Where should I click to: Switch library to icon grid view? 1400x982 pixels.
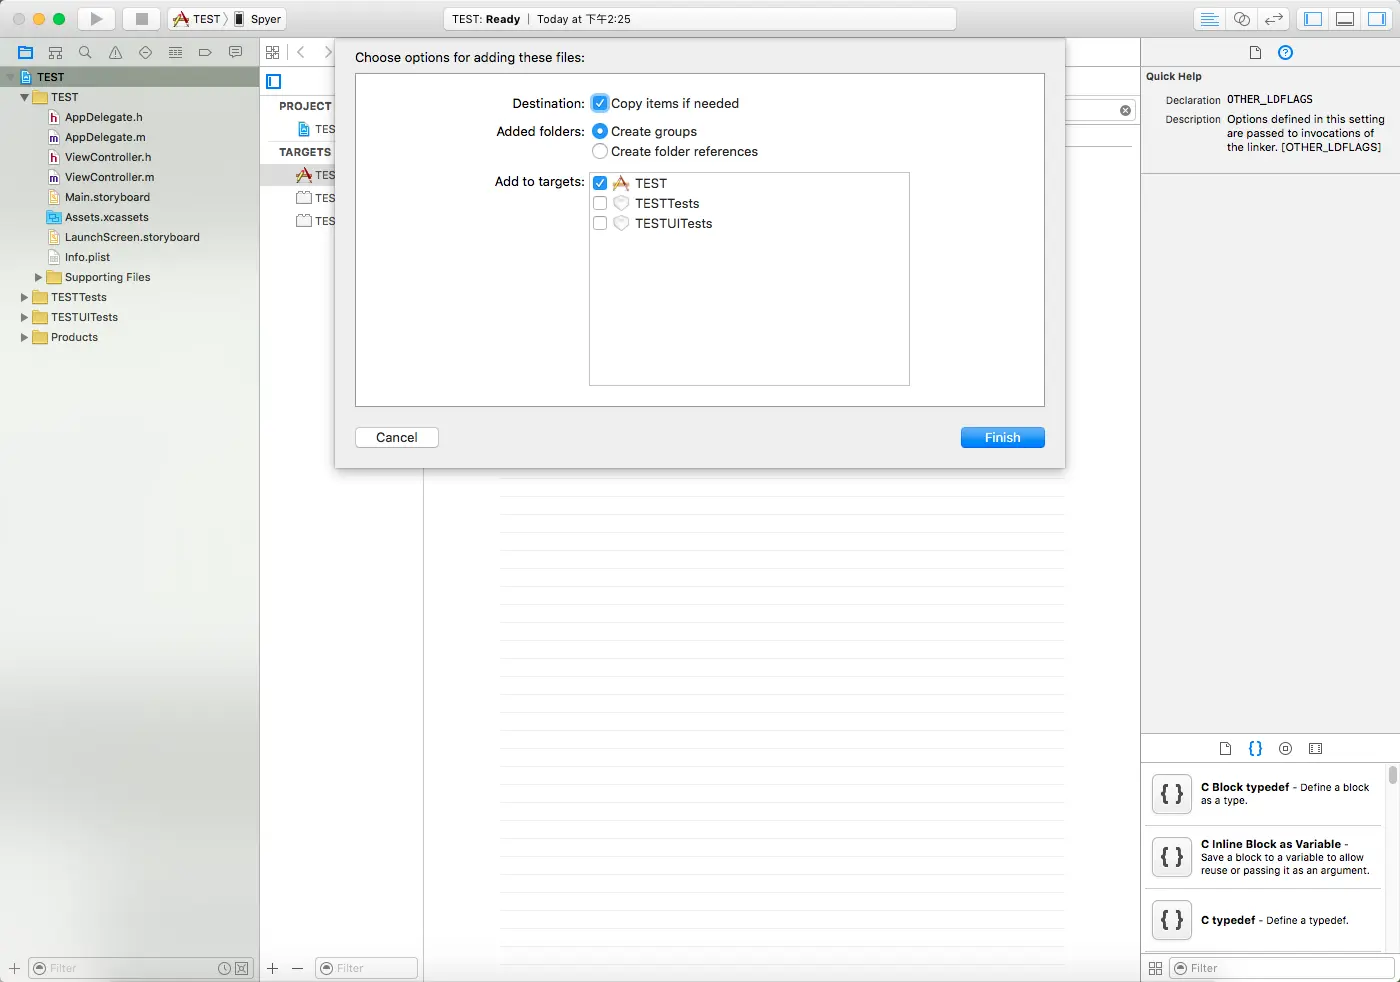1155,968
